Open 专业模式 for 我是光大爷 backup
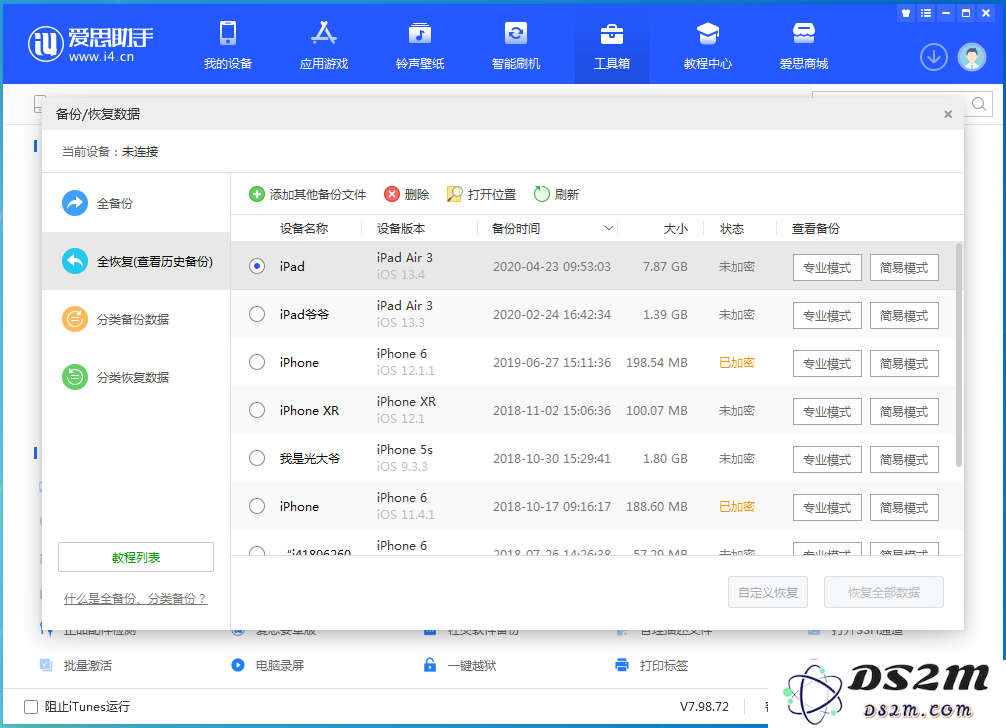Image resolution: width=1006 pixels, height=728 pixels. click(x=827, y=460)
